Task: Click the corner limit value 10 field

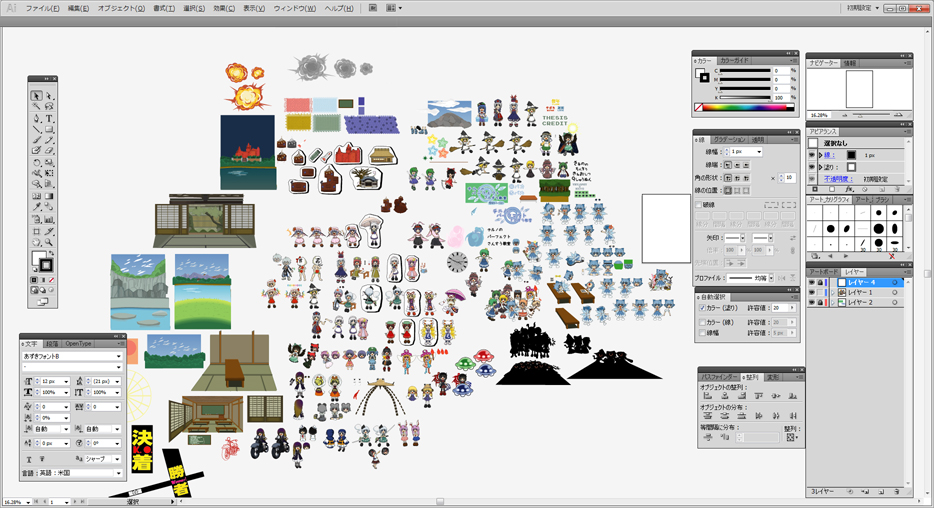Action: point(789,177)
